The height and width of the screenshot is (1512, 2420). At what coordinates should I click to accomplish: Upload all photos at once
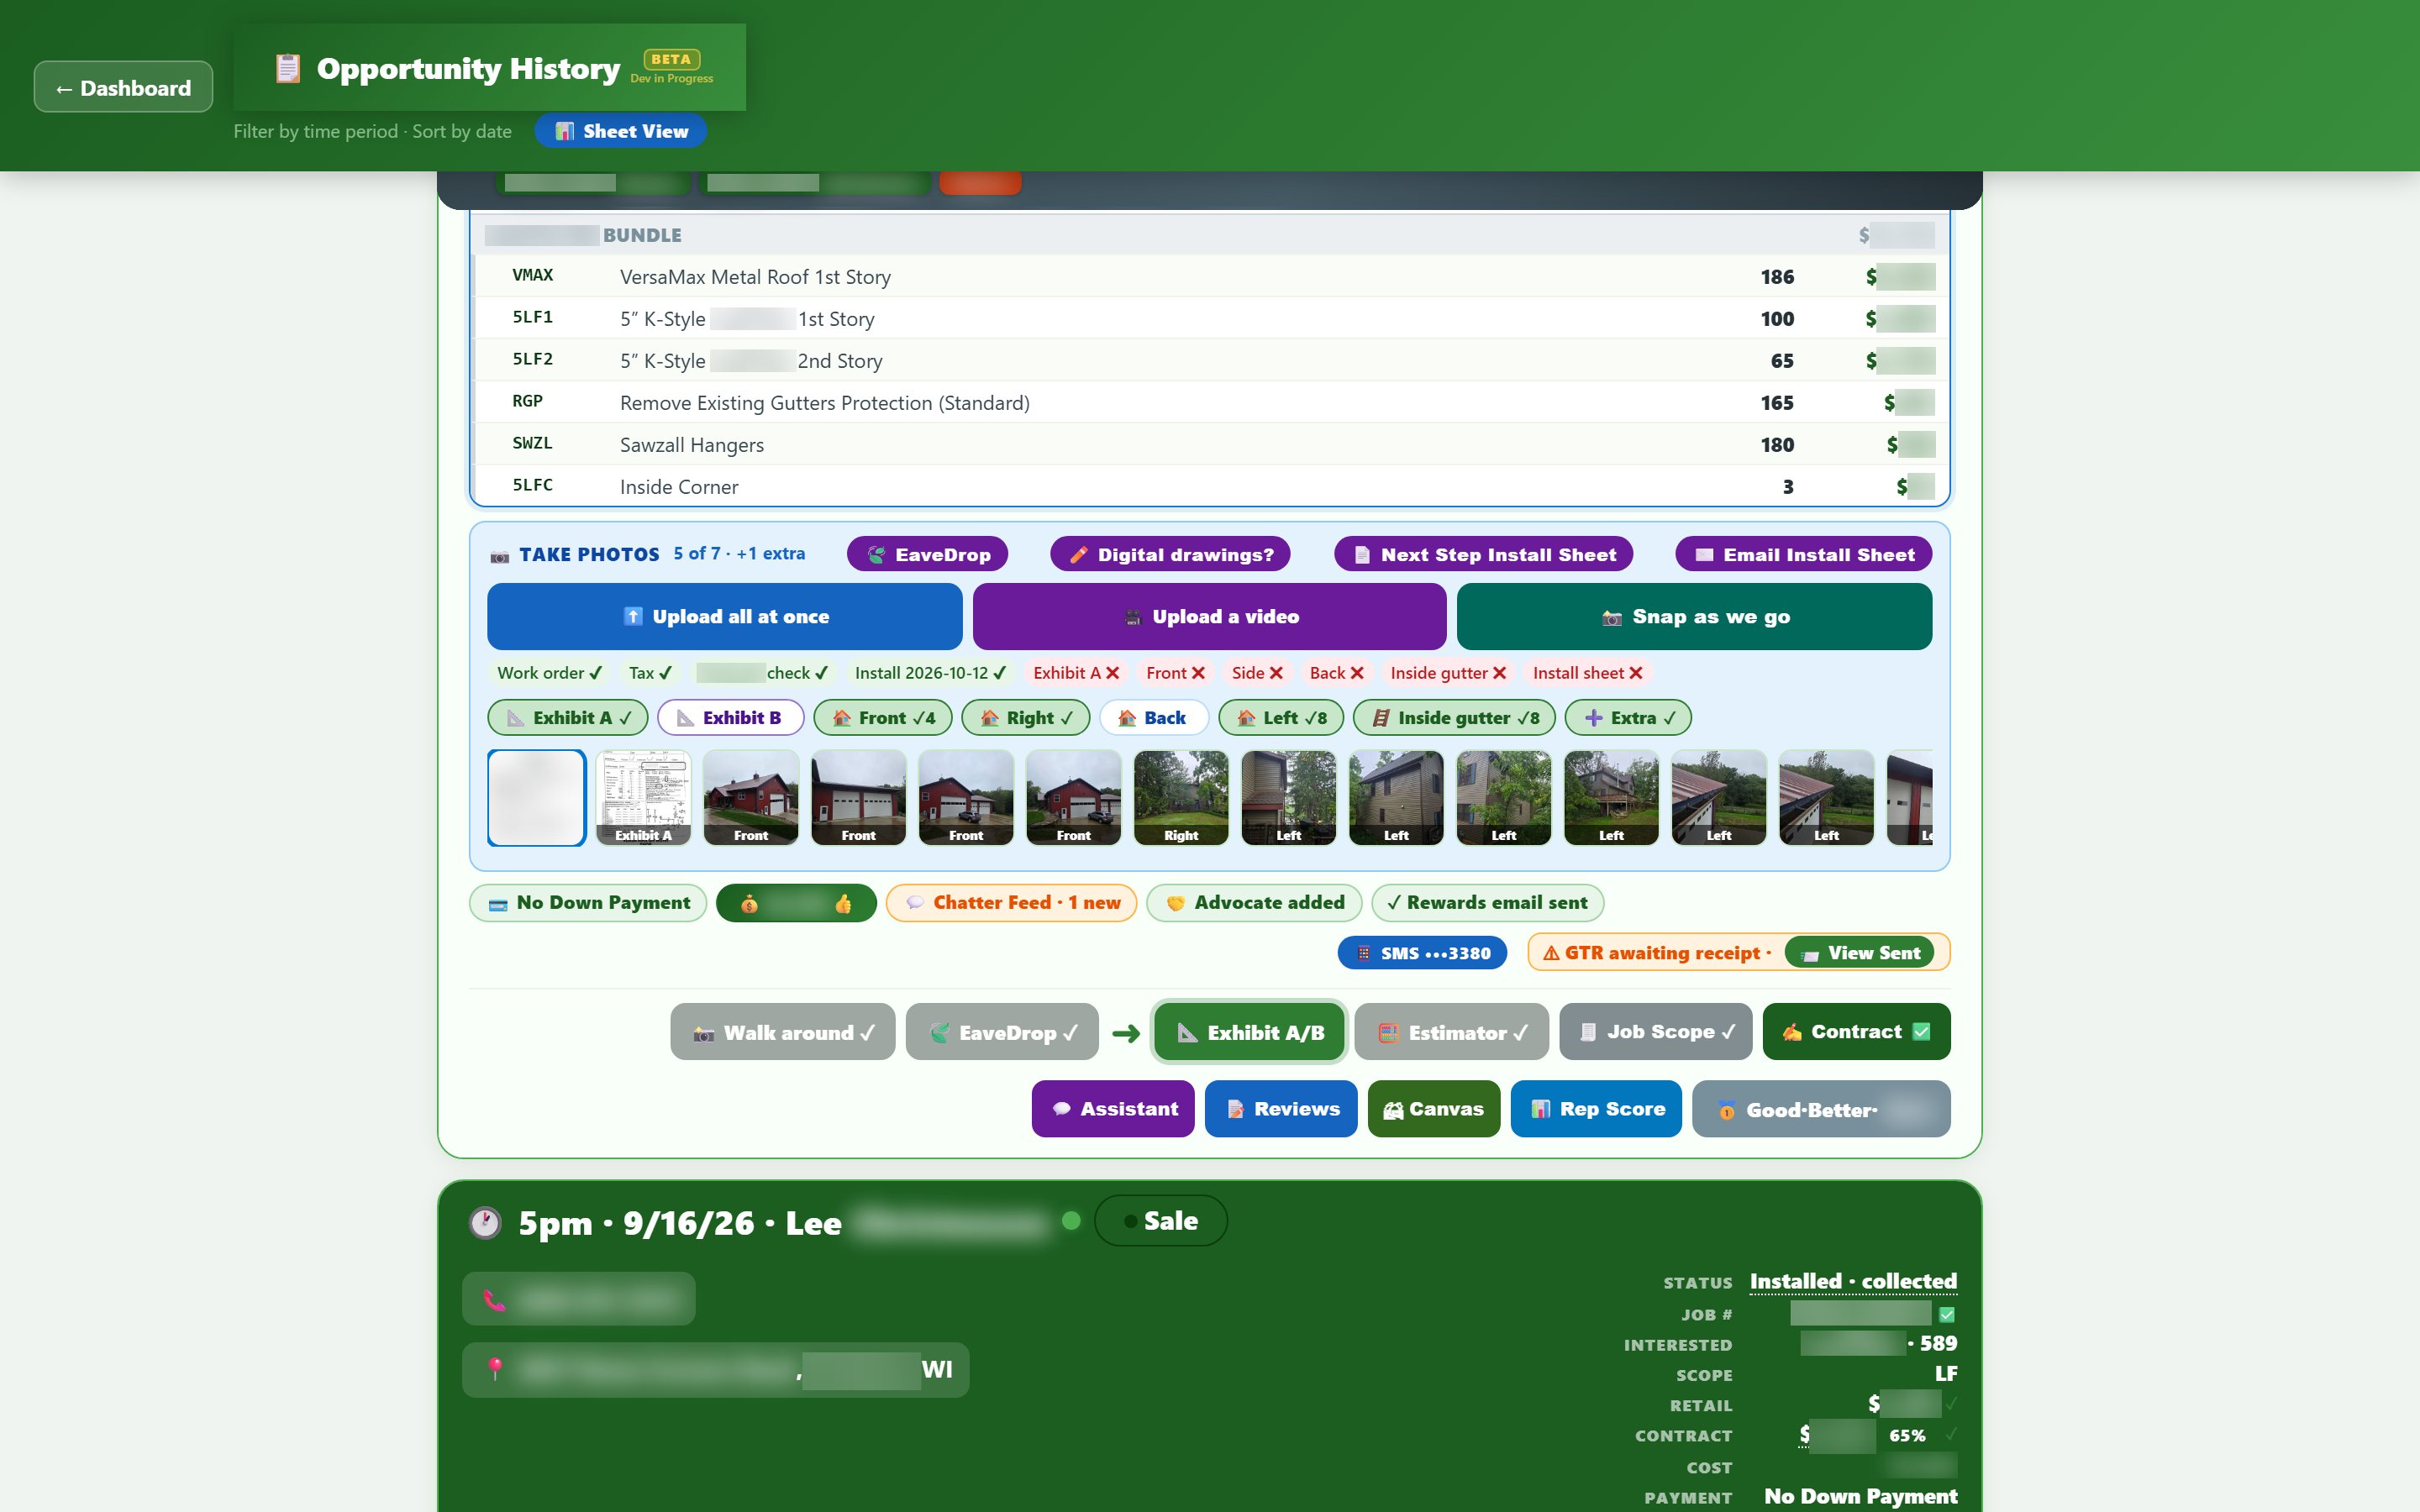point(724,616)
